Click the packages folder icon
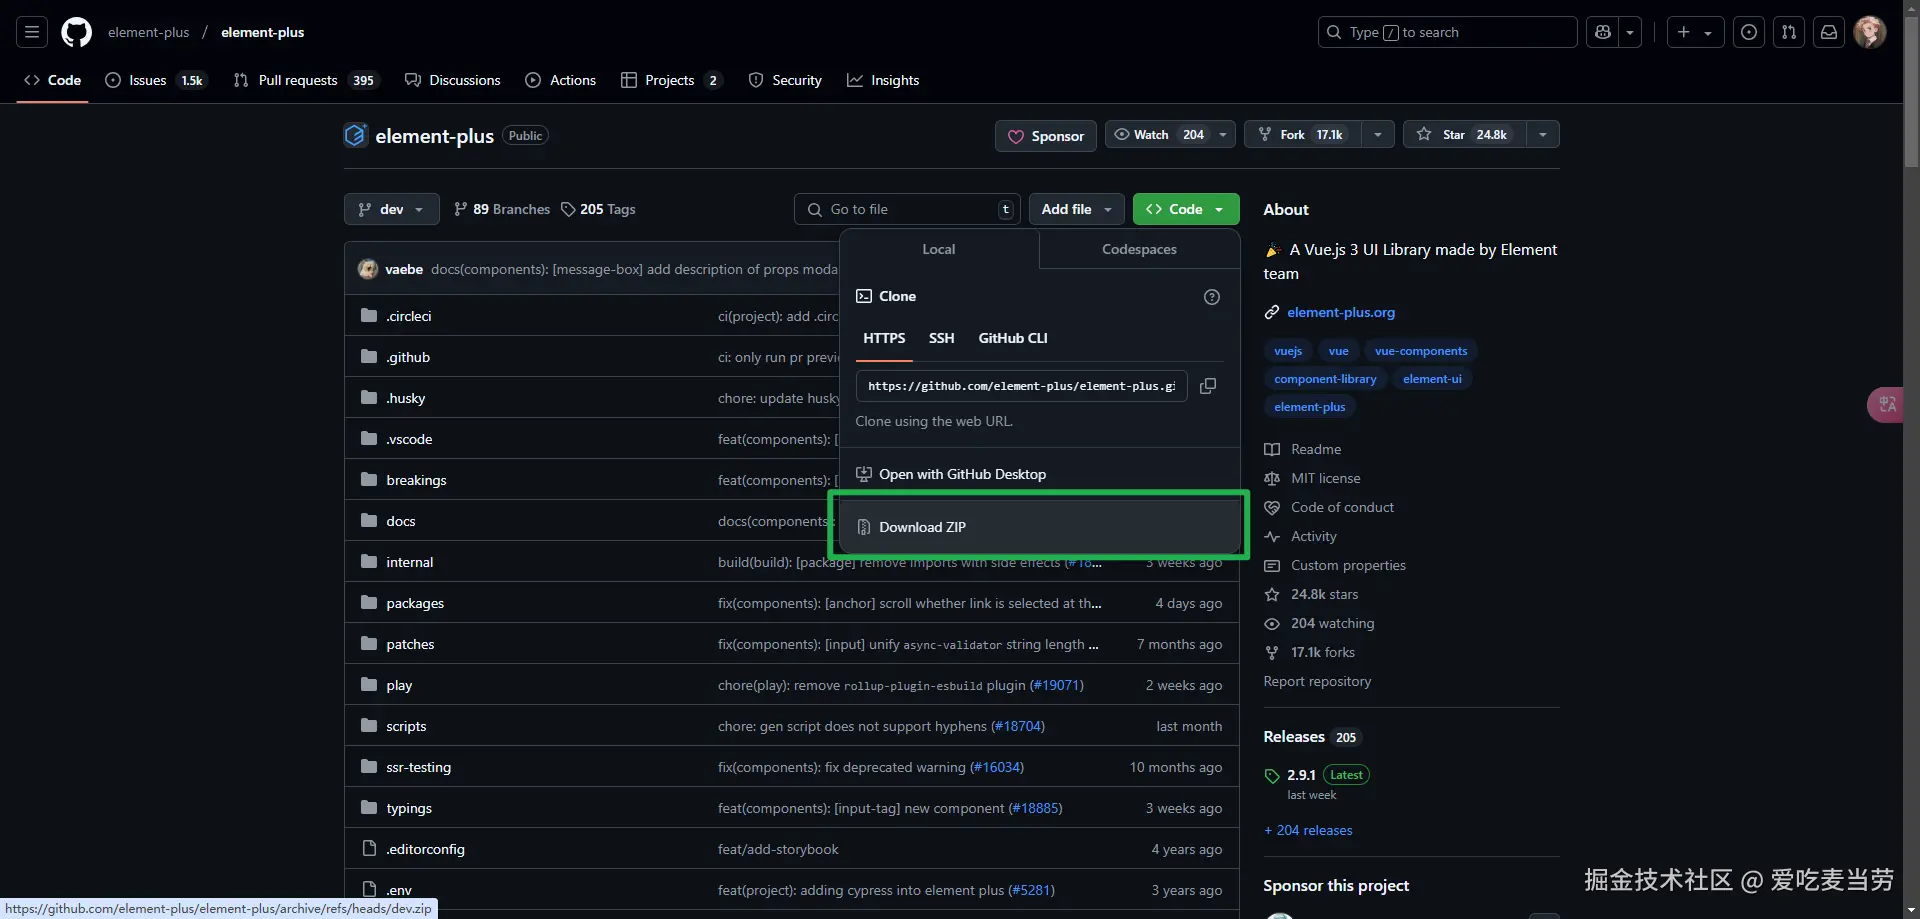 (x=369, y=603)
